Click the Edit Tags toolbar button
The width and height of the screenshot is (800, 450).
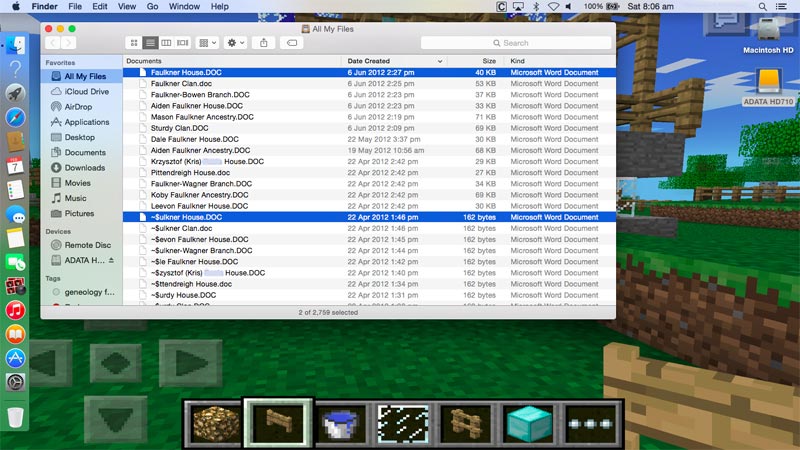[x=292, y=43]
